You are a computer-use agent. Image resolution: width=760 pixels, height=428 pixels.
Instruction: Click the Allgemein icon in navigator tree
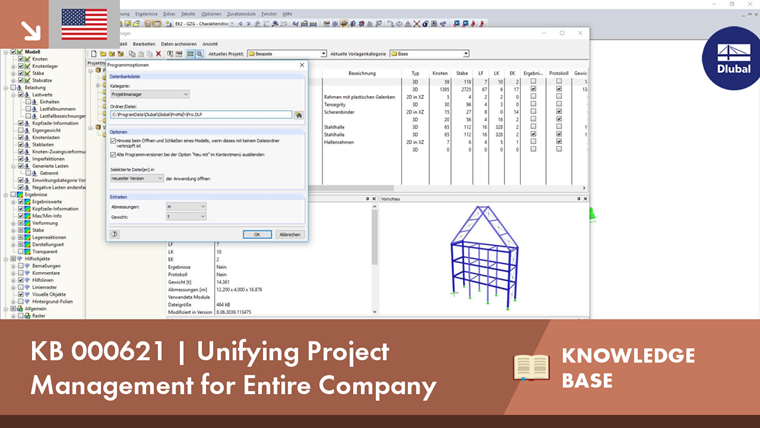point(20,308)
